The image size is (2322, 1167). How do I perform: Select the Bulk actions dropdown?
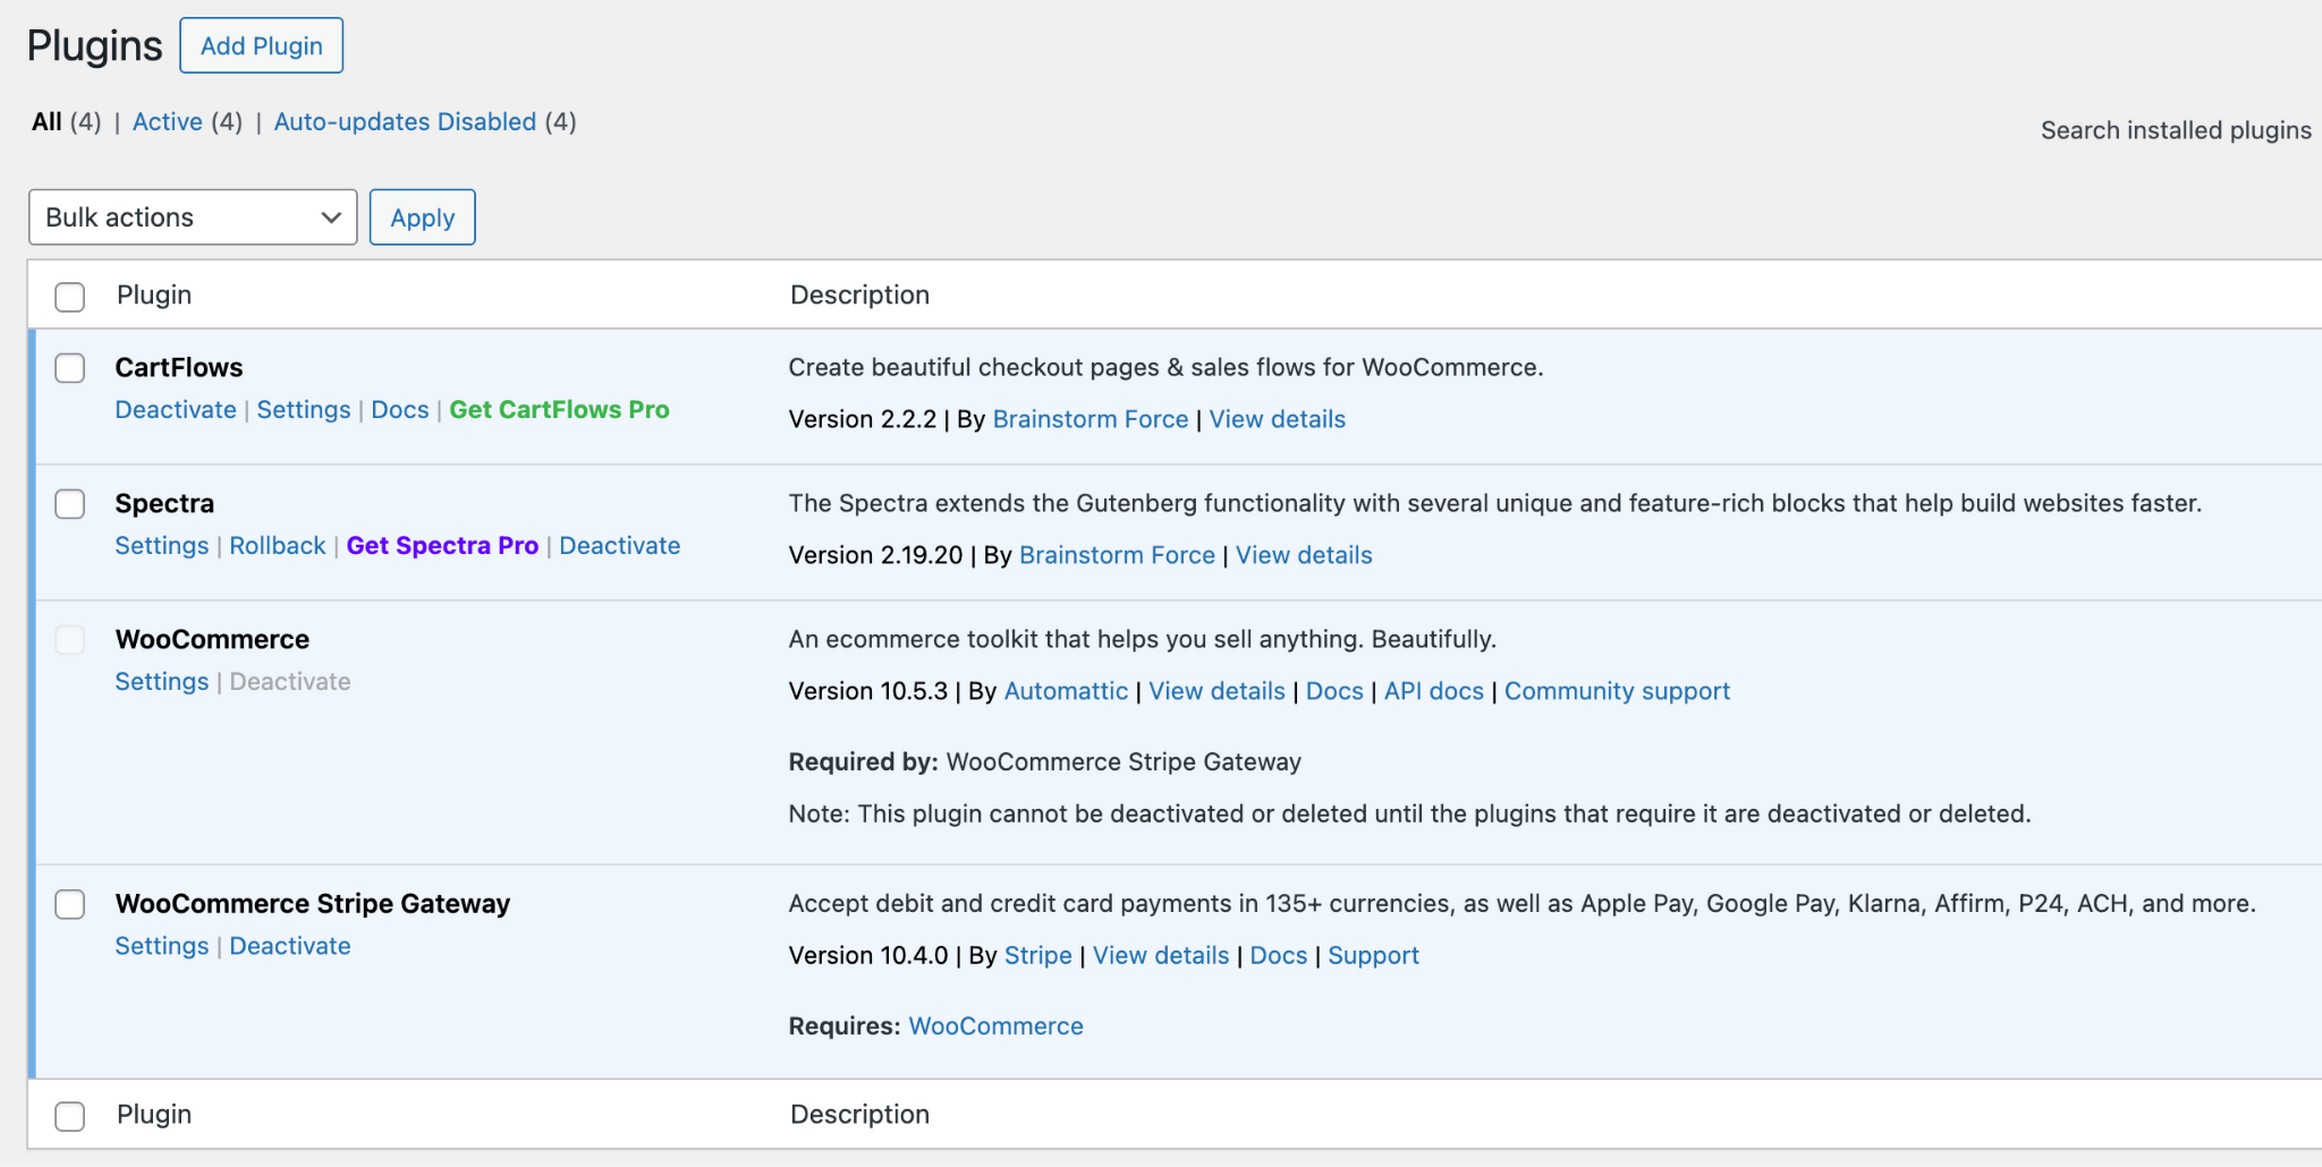[192, 217]
